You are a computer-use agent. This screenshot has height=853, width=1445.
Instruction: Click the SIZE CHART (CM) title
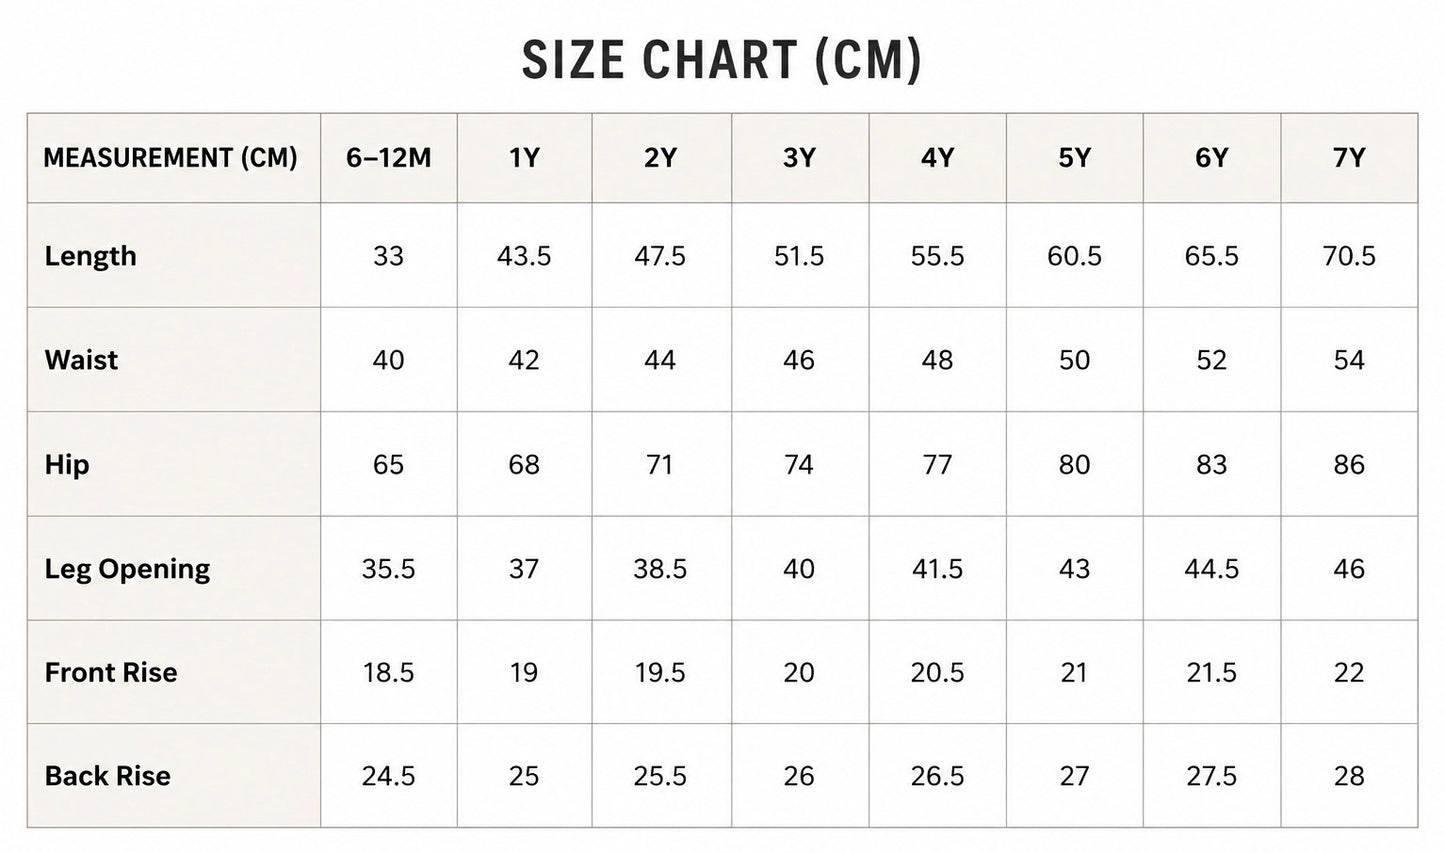click(722, 60)
